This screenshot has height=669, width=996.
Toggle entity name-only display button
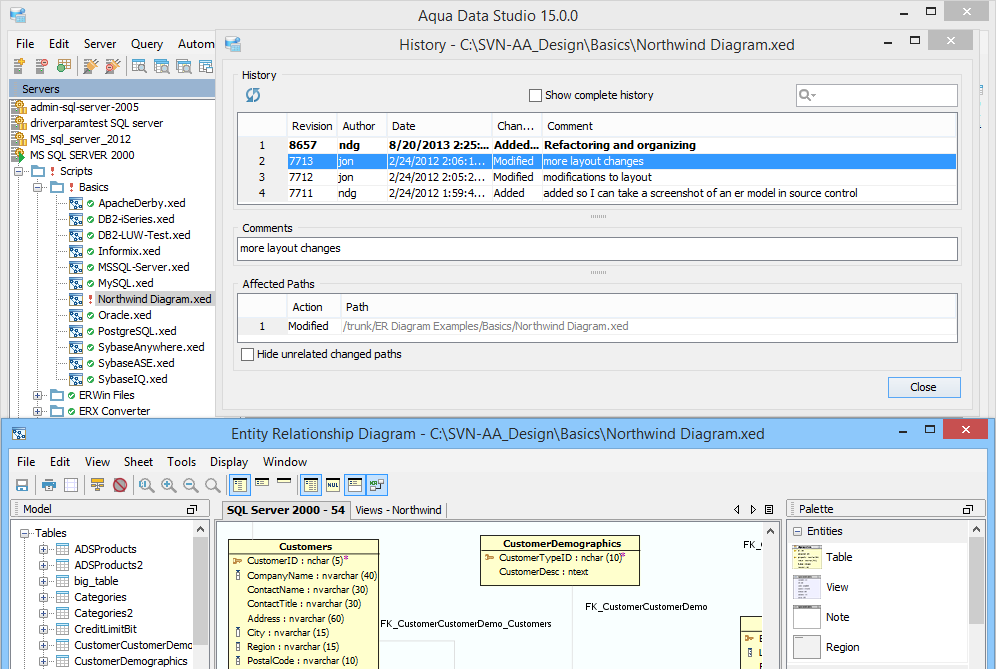click(284, 482)
